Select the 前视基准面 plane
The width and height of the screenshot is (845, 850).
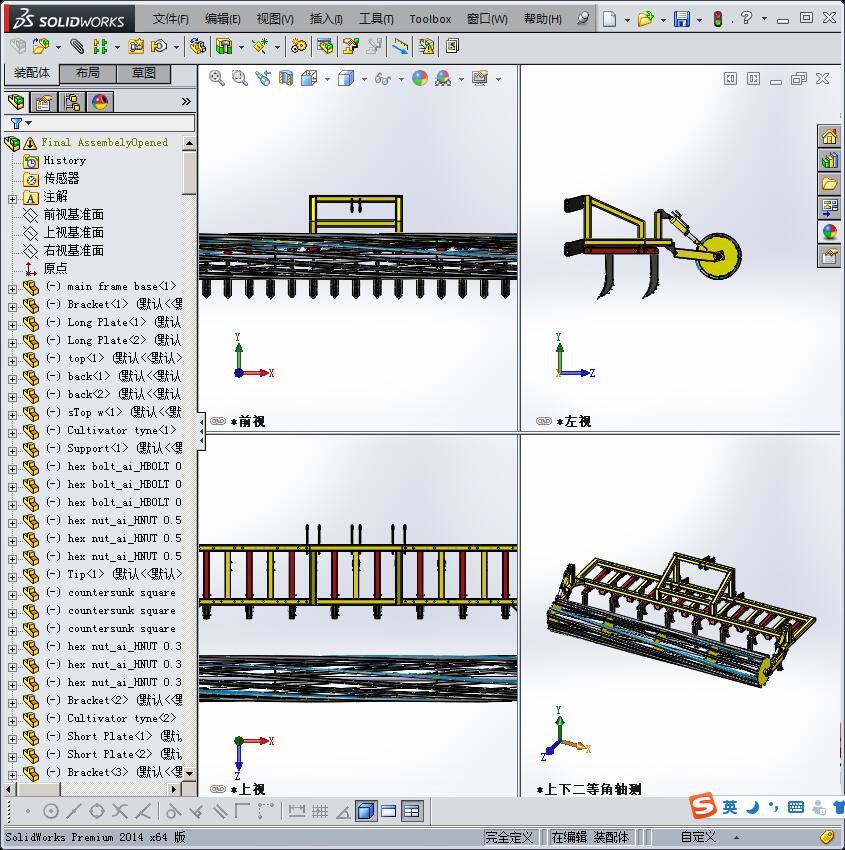click(x=73, y=215)
